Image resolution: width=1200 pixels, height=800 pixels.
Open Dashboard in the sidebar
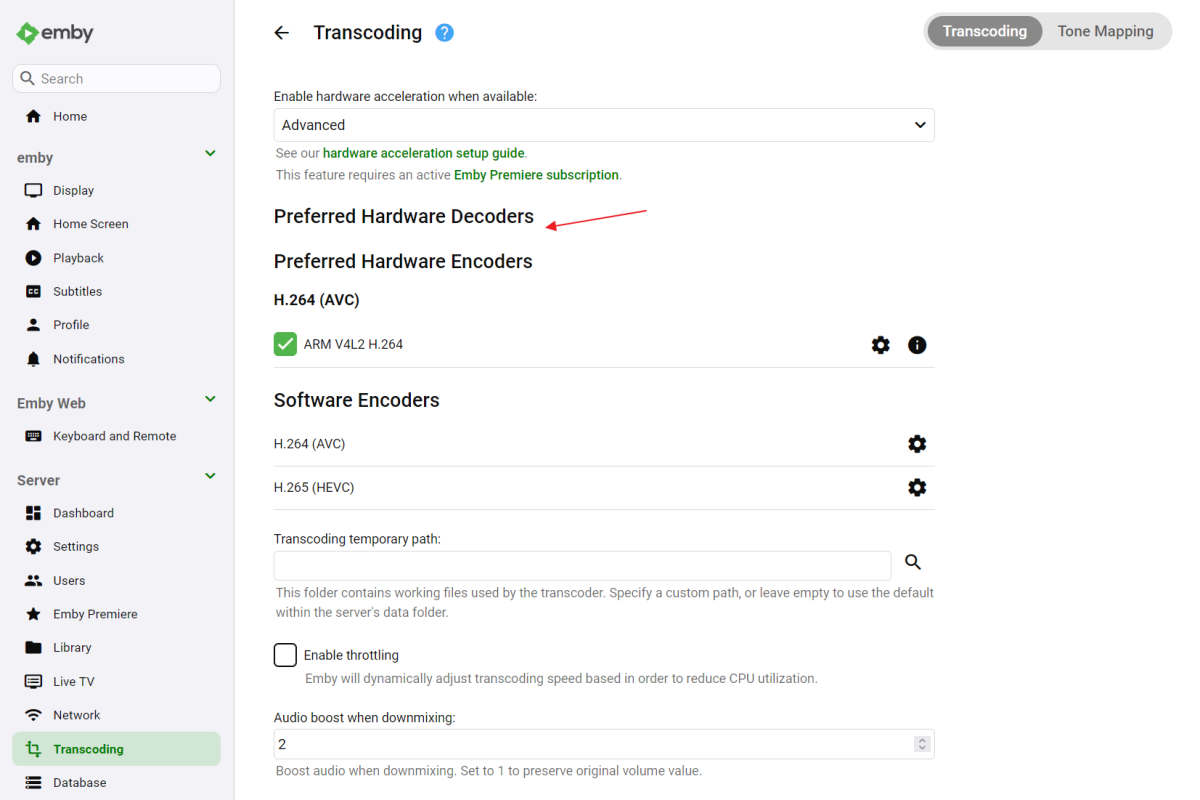(83, 513)
